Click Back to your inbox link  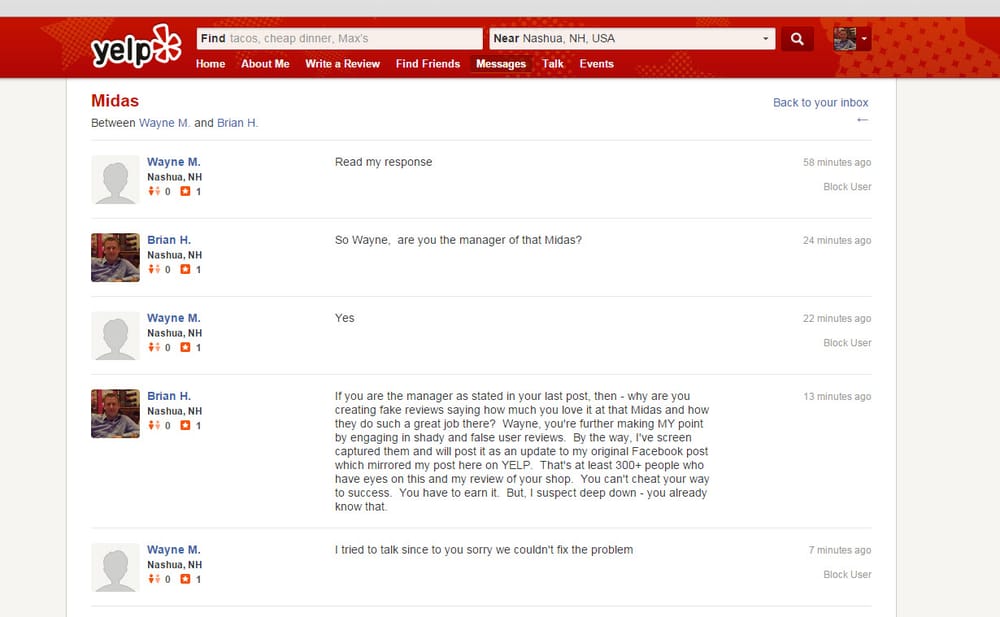pyautogui.click(x=820, y=102)
